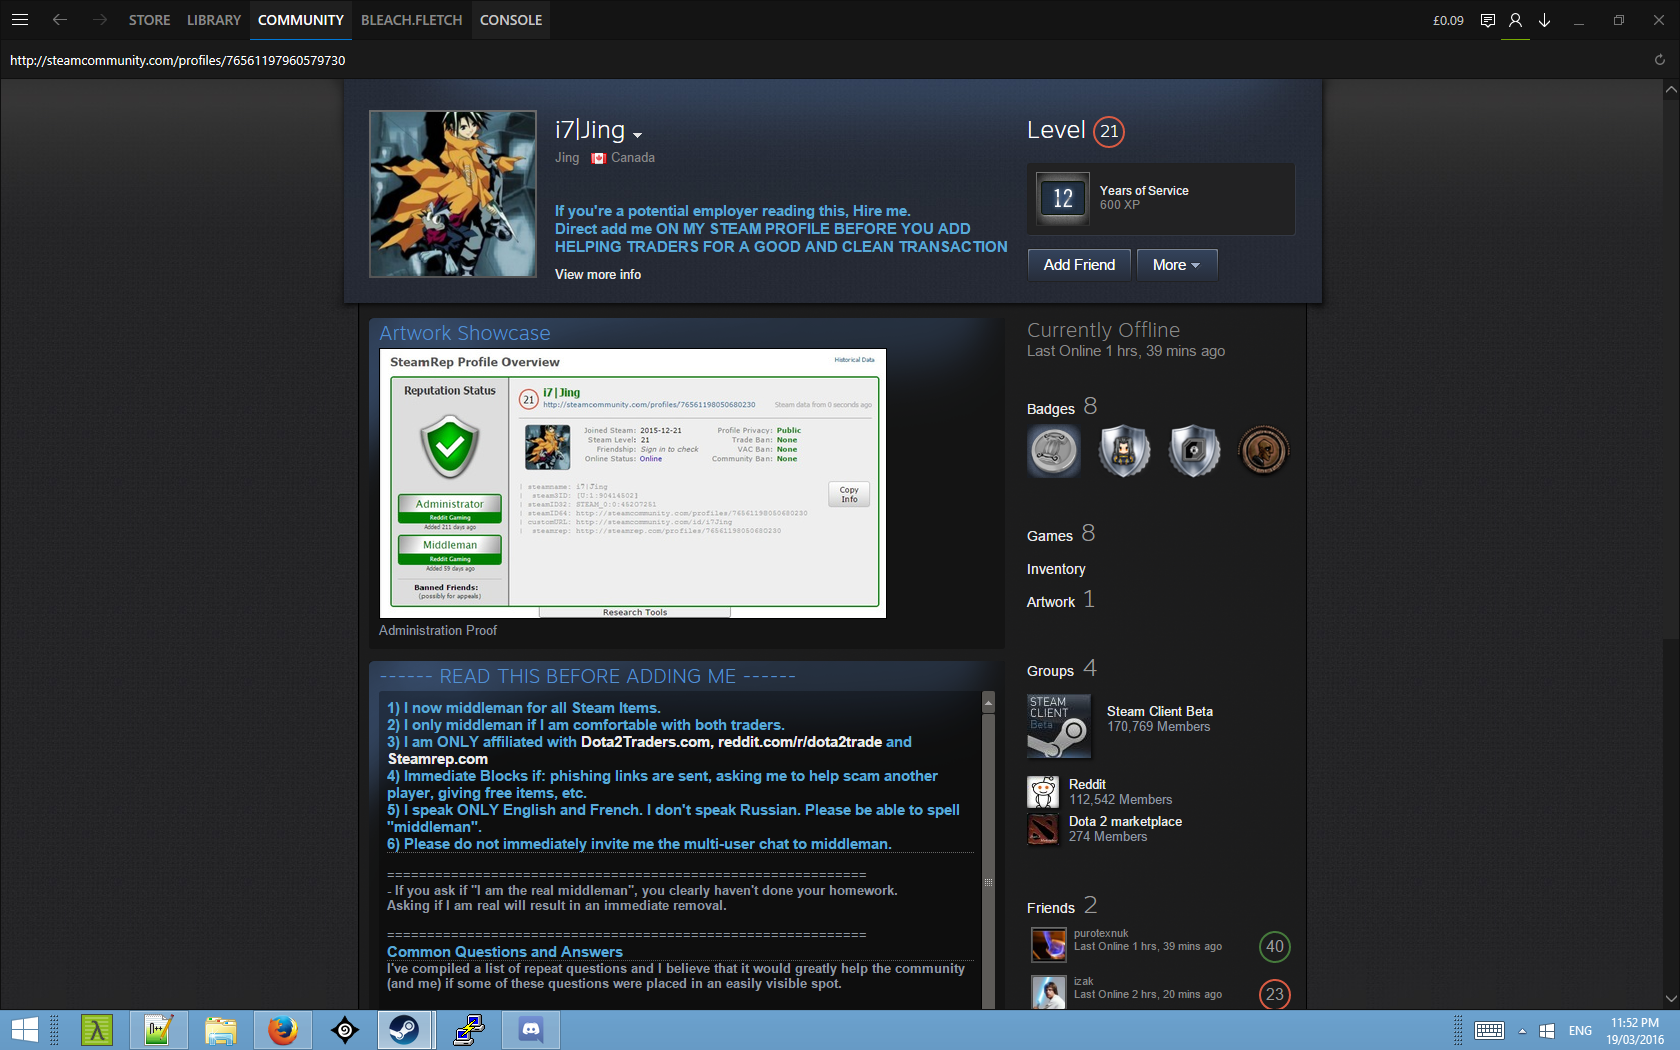Viewport: 1680px width, 1050px height.
Task: Open izak friend avatar
Action: 1049,992
